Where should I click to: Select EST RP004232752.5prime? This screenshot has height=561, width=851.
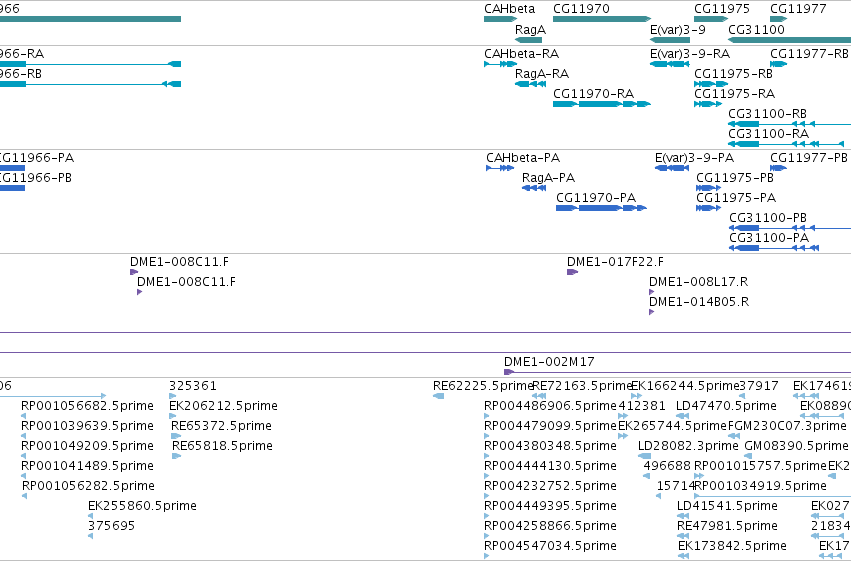(x=487, y=496)
